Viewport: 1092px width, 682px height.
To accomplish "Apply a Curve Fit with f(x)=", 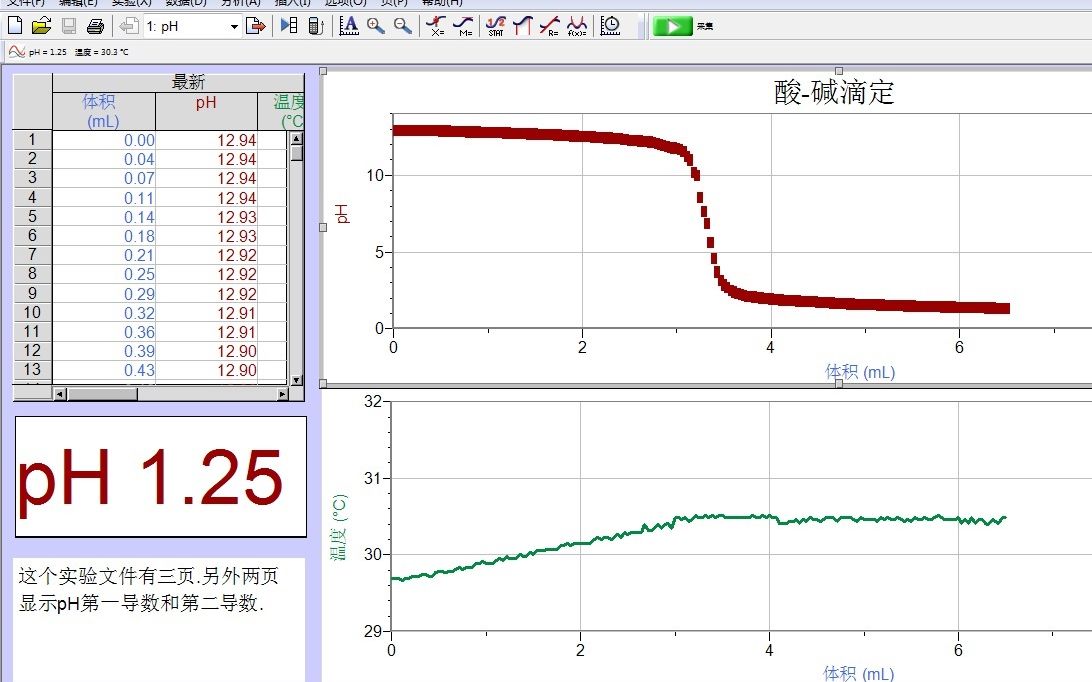I will pyautogui.click(x=575, y=25).
